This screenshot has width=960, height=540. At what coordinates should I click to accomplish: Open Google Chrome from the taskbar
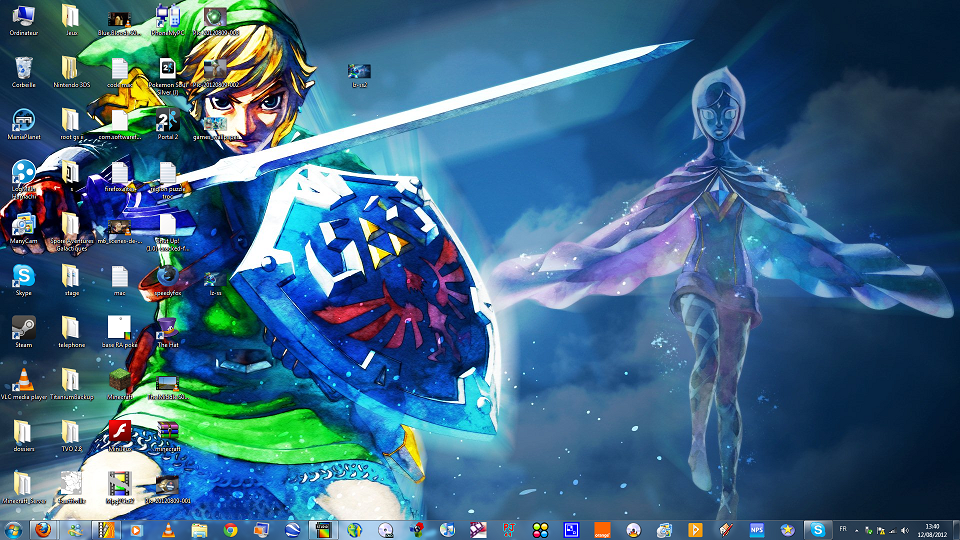pos(230,530)
